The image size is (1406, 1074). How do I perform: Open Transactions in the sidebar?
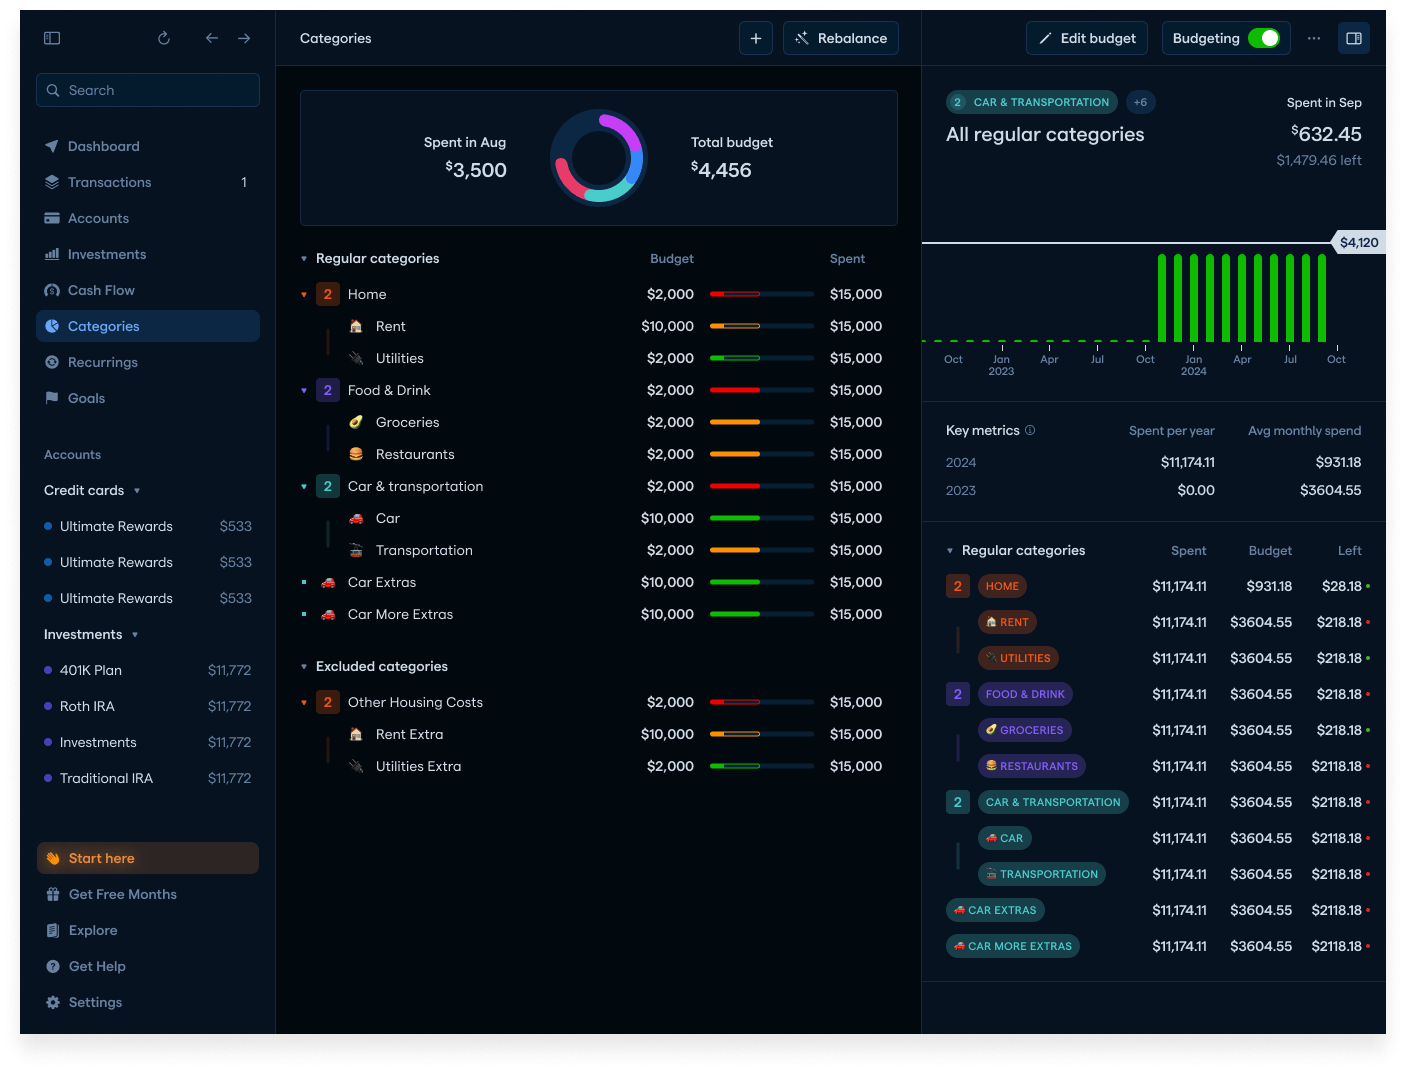coord(109,182)
